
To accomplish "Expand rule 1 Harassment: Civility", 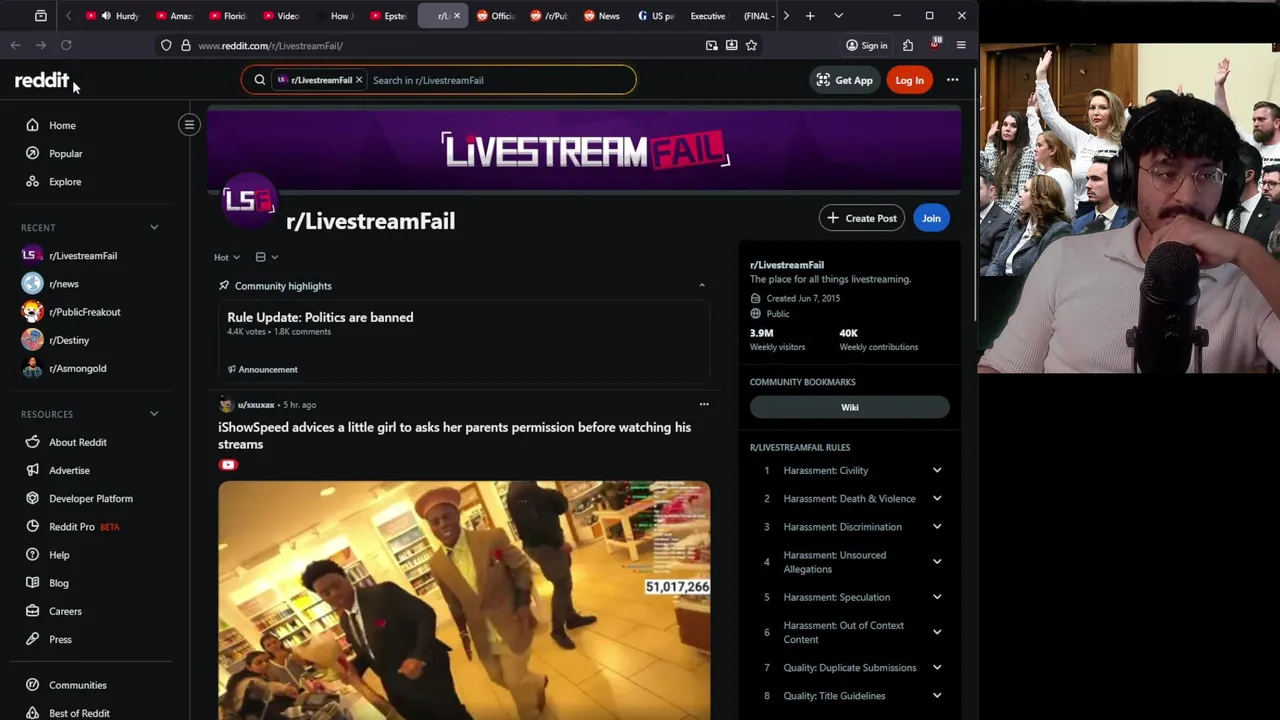I will pos(937,470).
